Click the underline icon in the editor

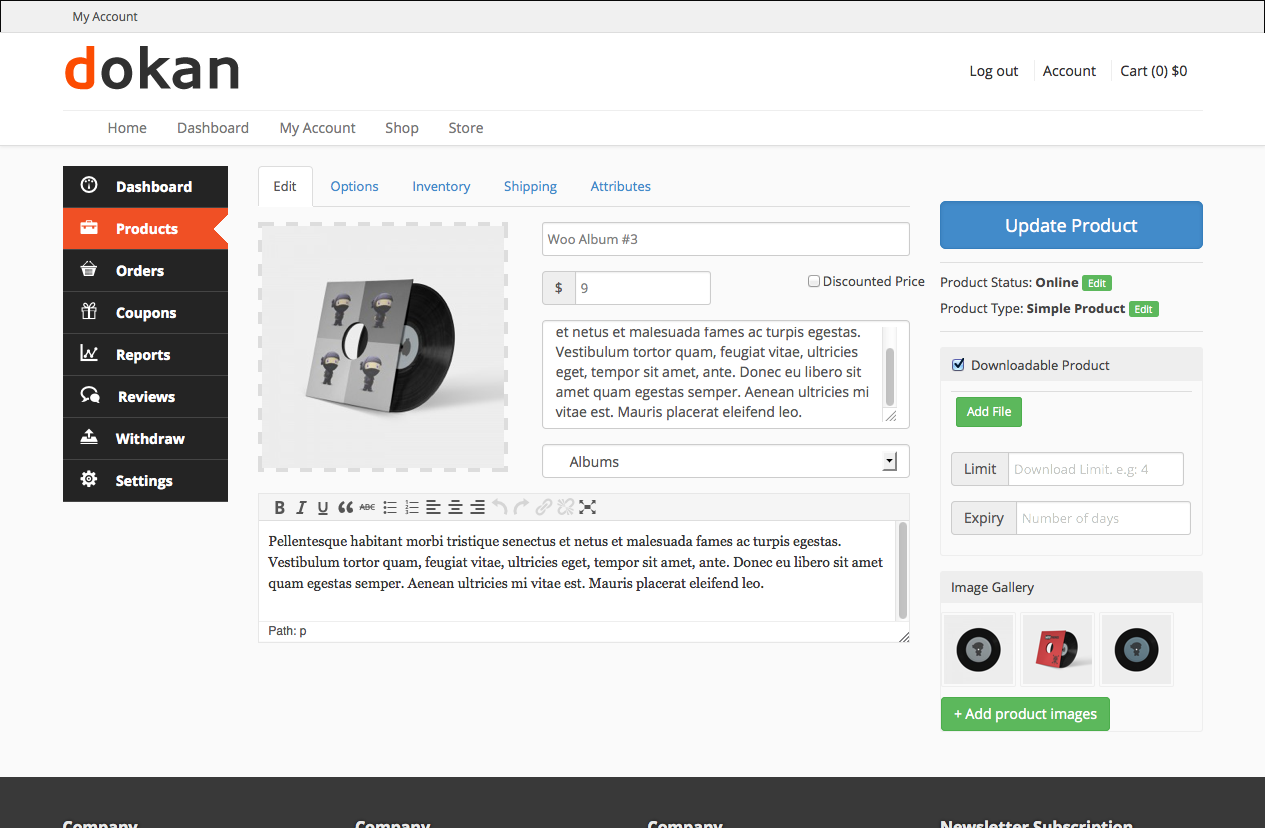click(x=323, y=508)
